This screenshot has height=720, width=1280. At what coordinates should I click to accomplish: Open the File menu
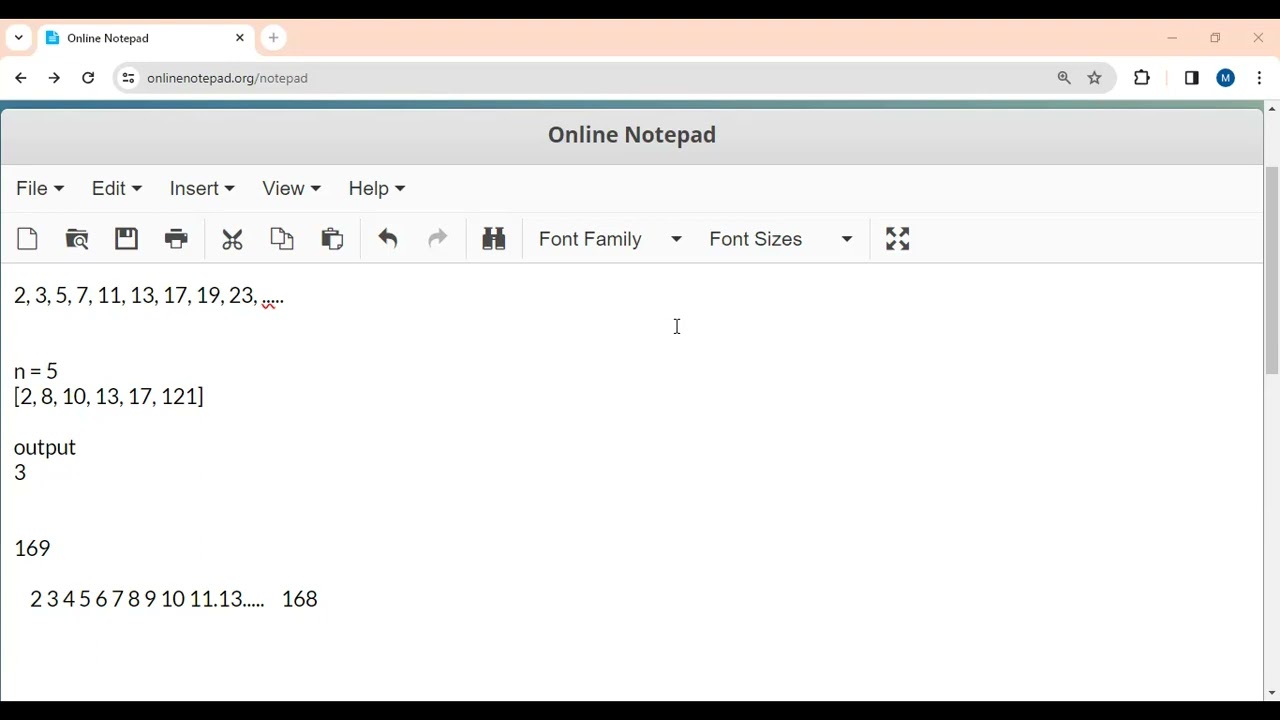(40, 188)
